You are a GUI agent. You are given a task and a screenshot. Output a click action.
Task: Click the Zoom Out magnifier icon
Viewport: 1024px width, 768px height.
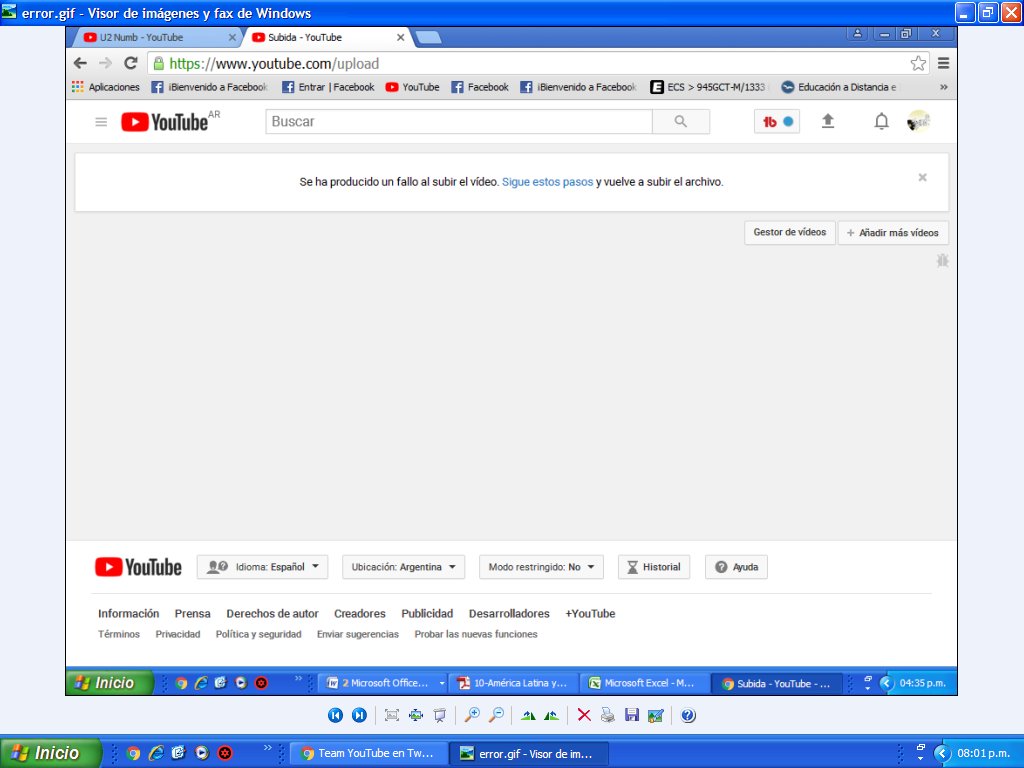(x=496, y=715)
